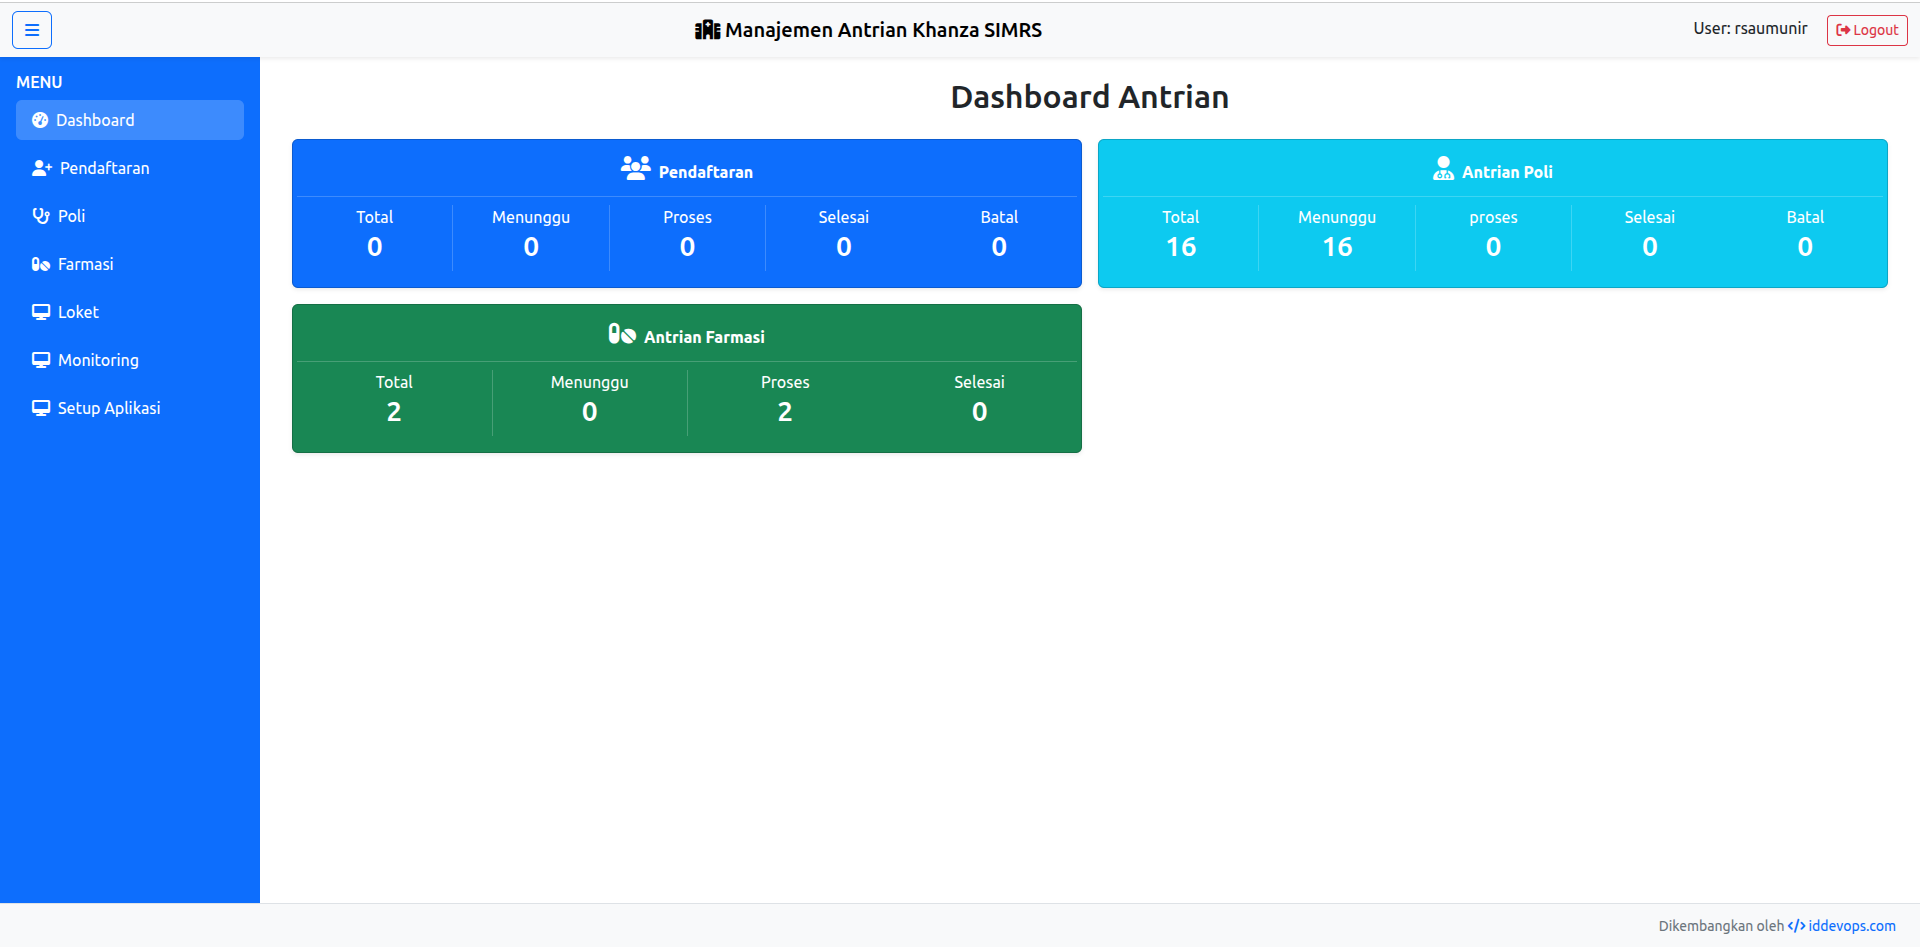Click the hospital icon beside the app title
1920x947 pixels.
[707, 30]
